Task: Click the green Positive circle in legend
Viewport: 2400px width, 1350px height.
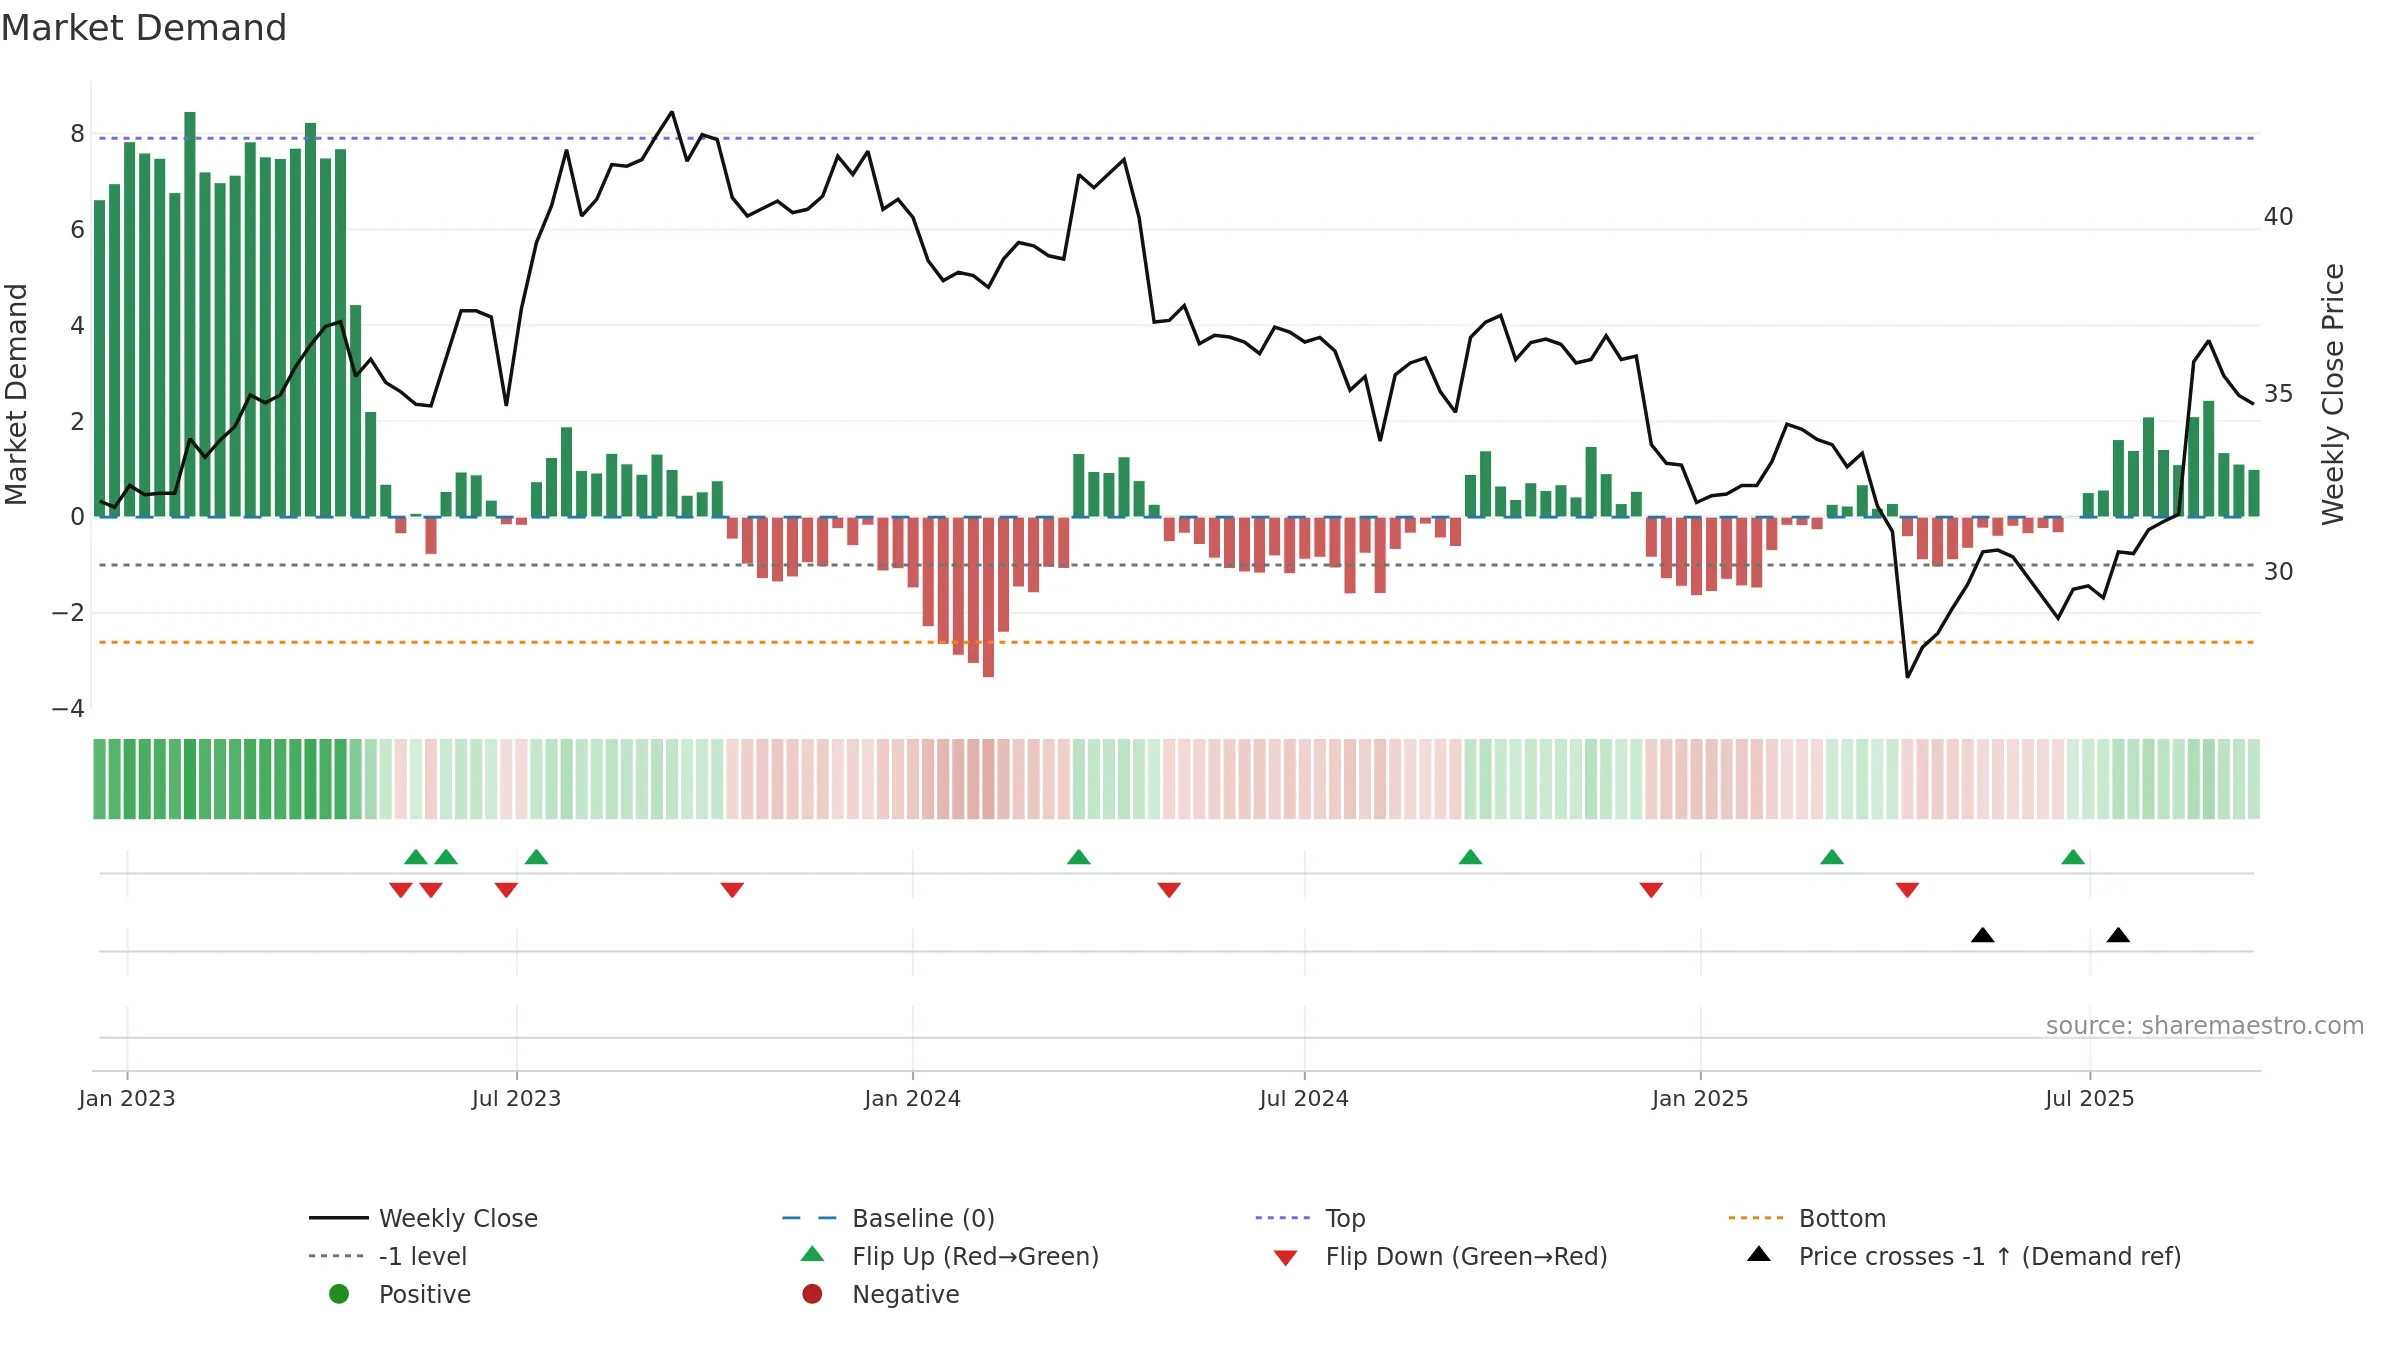Action: 339,1294
